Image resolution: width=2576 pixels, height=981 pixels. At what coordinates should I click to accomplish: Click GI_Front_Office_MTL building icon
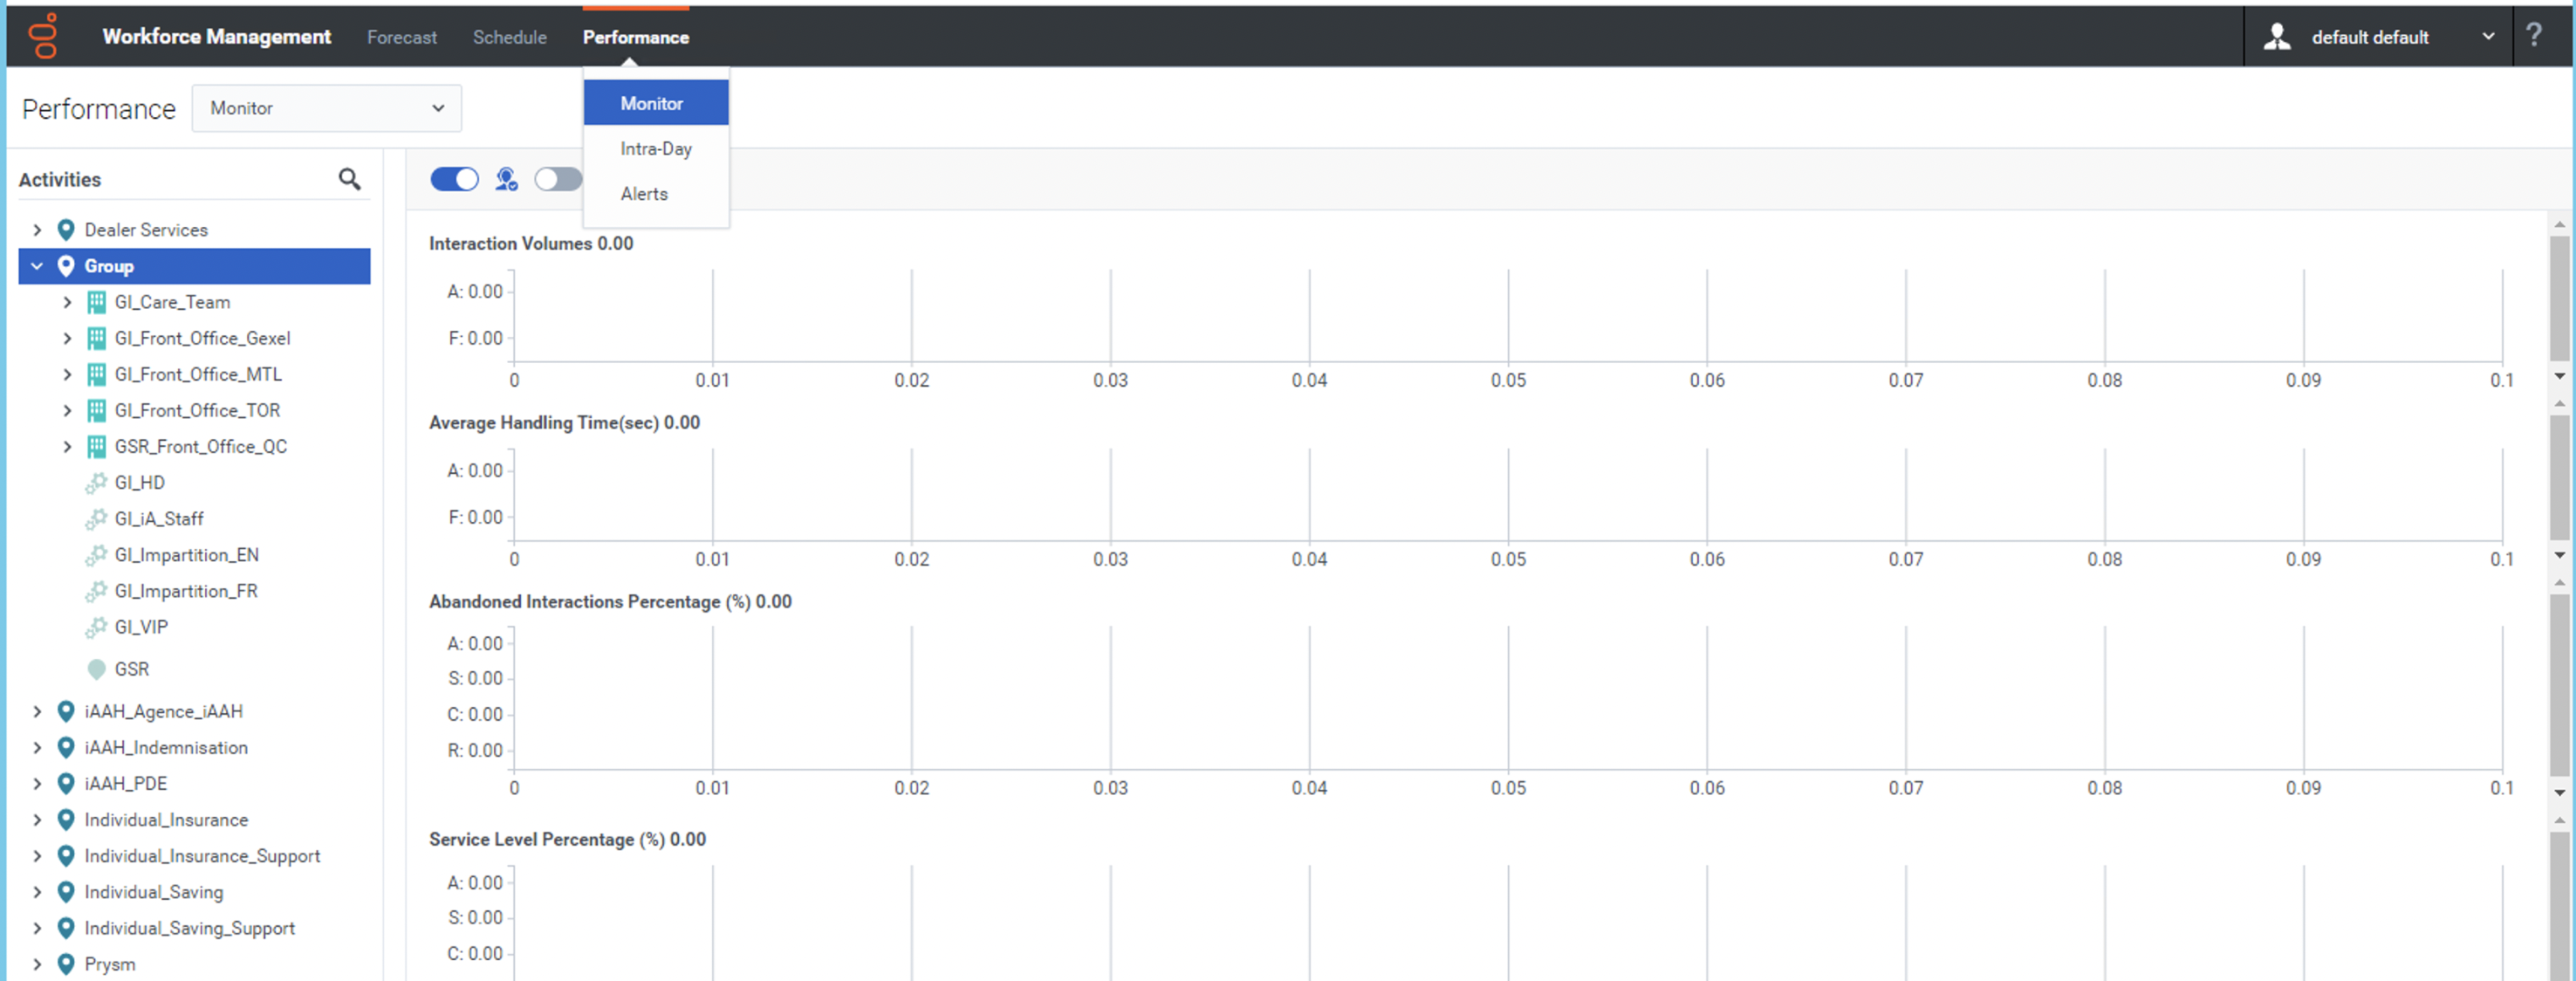[96, 374]
